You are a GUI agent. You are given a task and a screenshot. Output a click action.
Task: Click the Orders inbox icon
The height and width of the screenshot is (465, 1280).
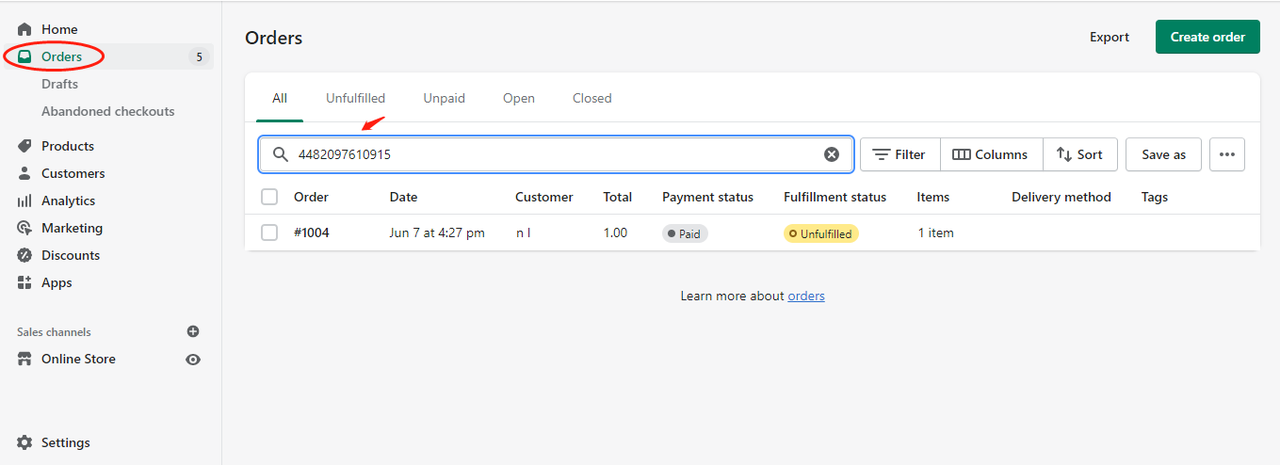25,57
